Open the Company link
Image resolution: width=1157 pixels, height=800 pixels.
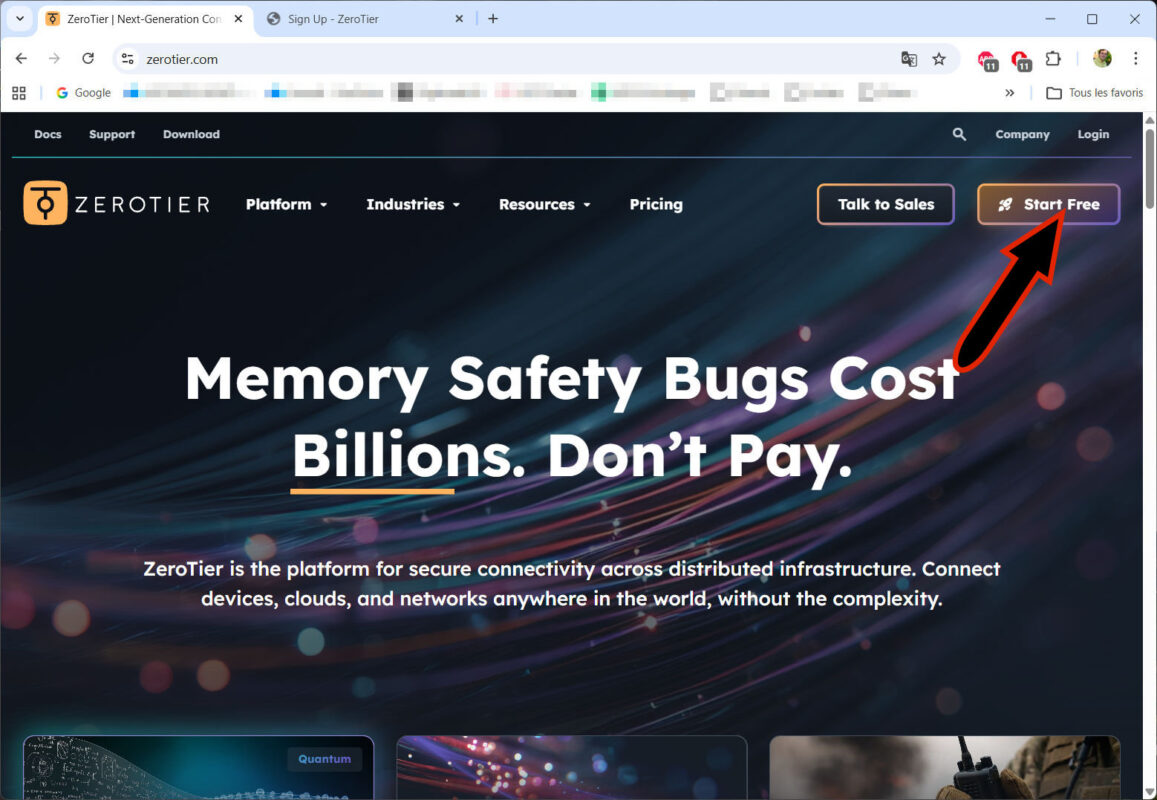pos(1022,134)
